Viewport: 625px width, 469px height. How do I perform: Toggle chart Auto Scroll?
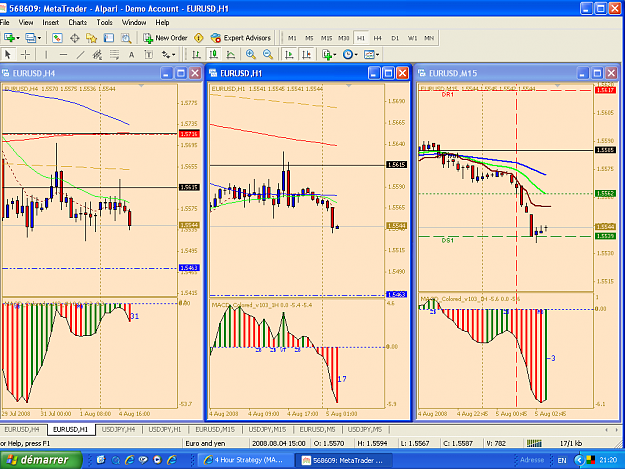tap(289, 54)
